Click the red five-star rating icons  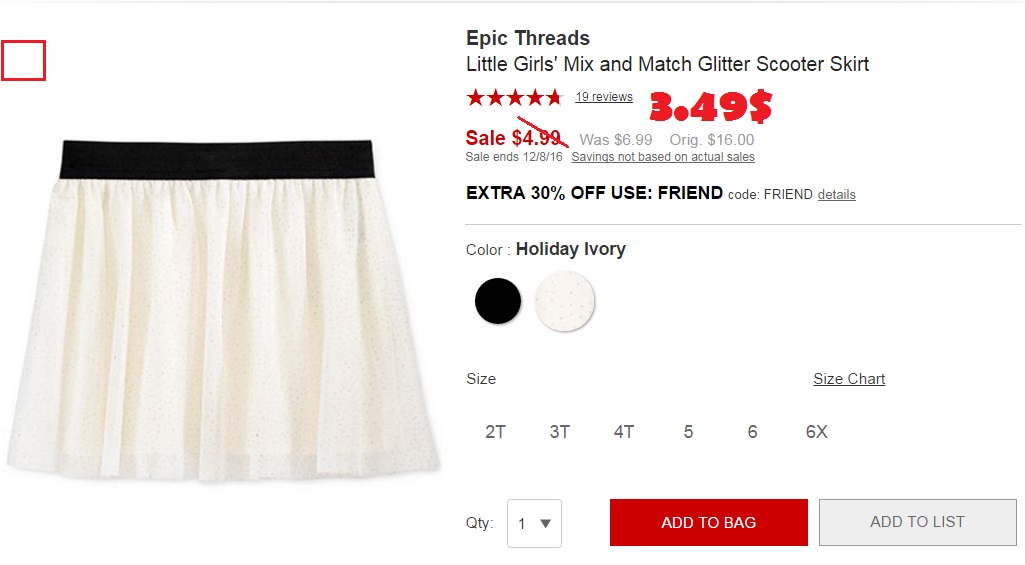tap(514, 97)
